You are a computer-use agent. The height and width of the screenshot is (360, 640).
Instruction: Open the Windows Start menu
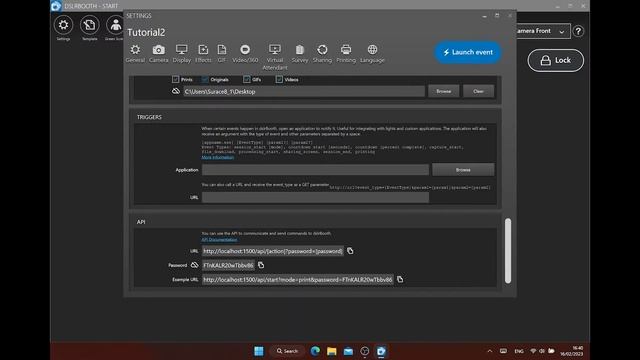[259, 351]
